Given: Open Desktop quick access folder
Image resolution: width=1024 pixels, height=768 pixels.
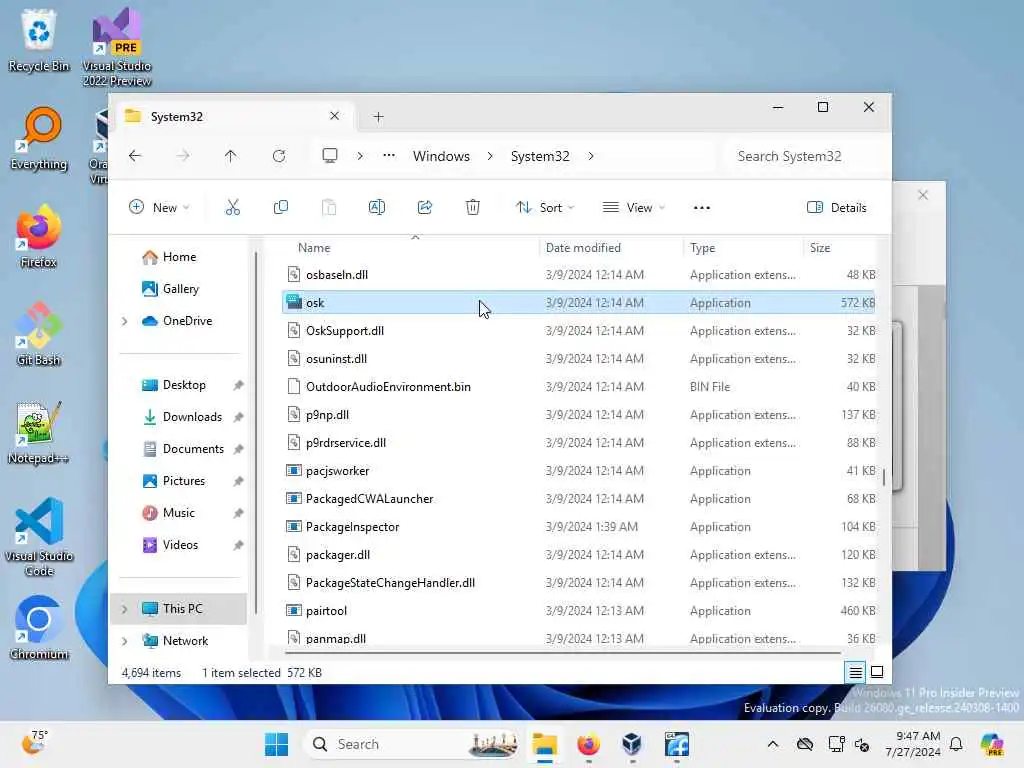Looking at the screenshot, I should [174, 385].
